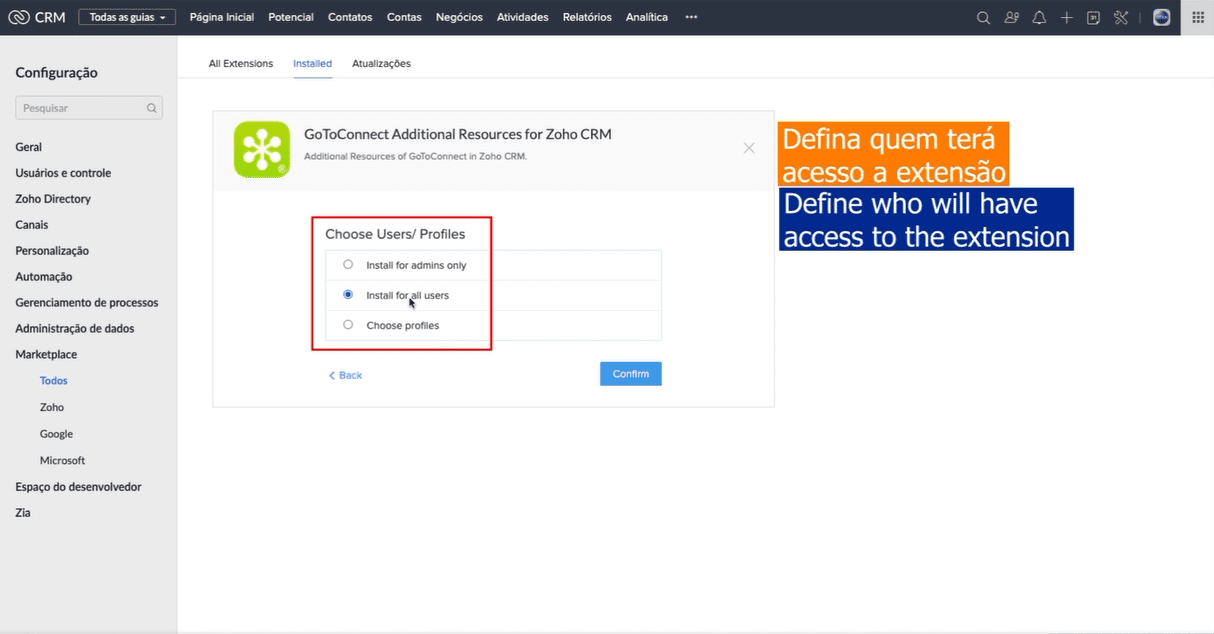Open the Atualizações tab
Viewport: 1214px width, 634px height.
point(381,63)
